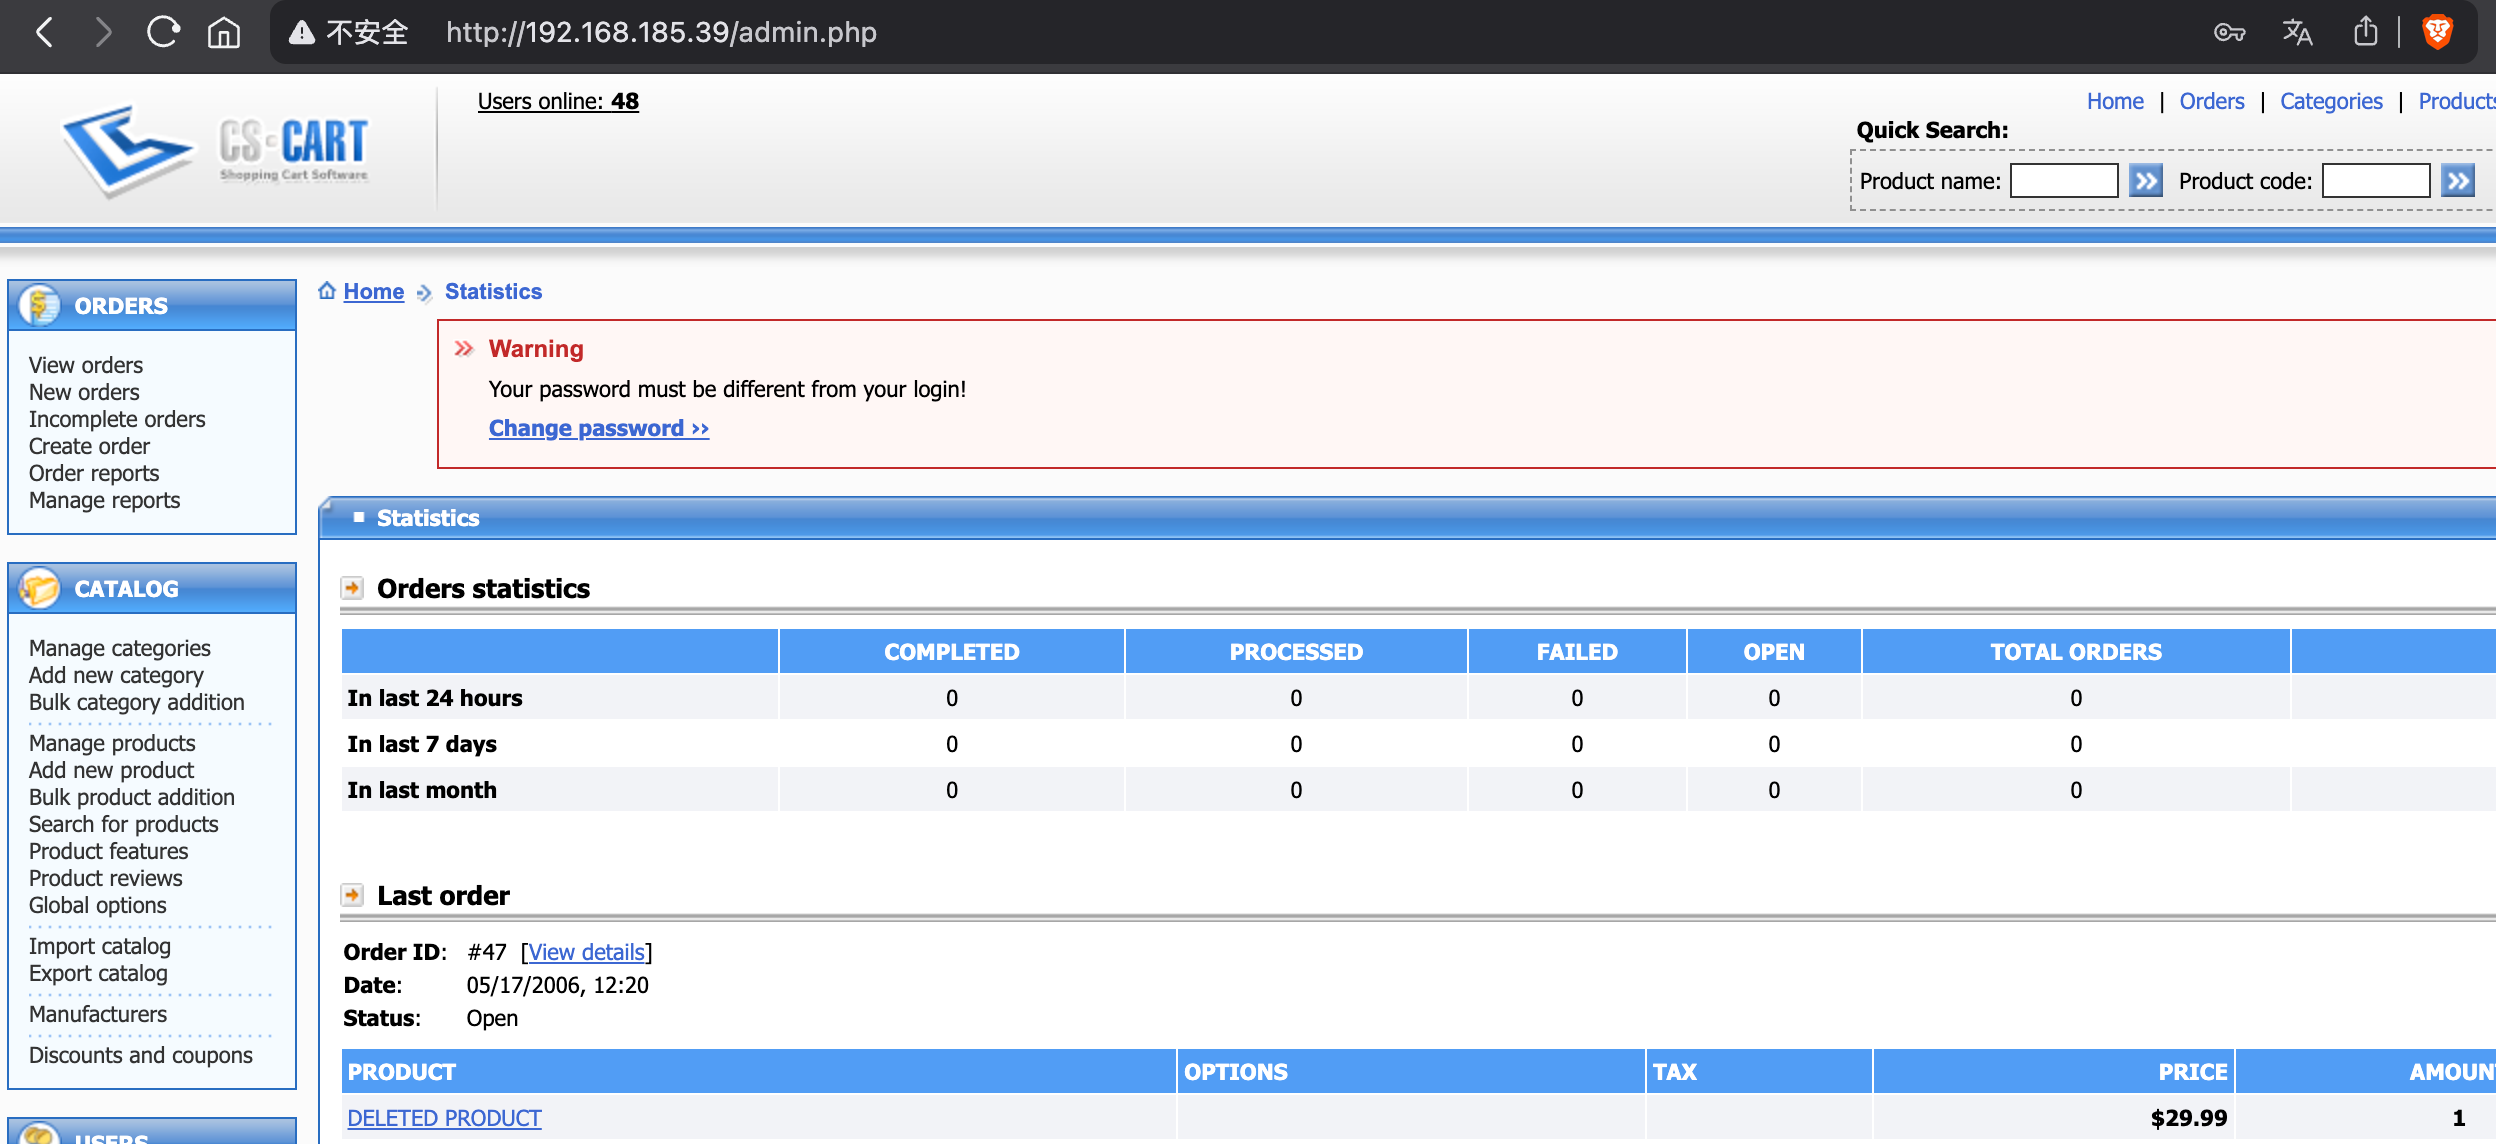The height and width of the screenshot is (1144, 2496).
Task: Click the share icon in address bar
Action: point(2365,33)
